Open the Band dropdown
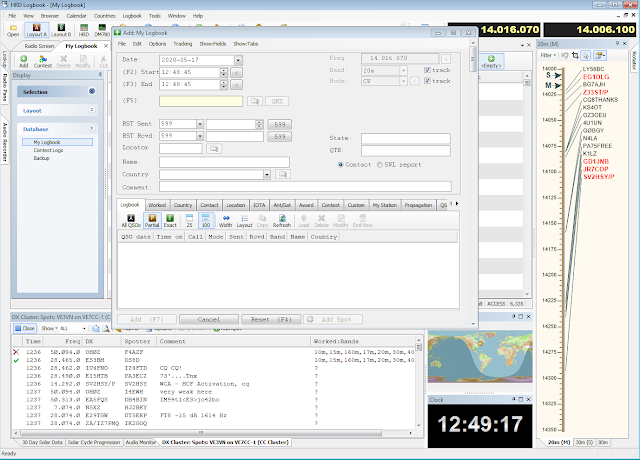 tap(403, 70)
